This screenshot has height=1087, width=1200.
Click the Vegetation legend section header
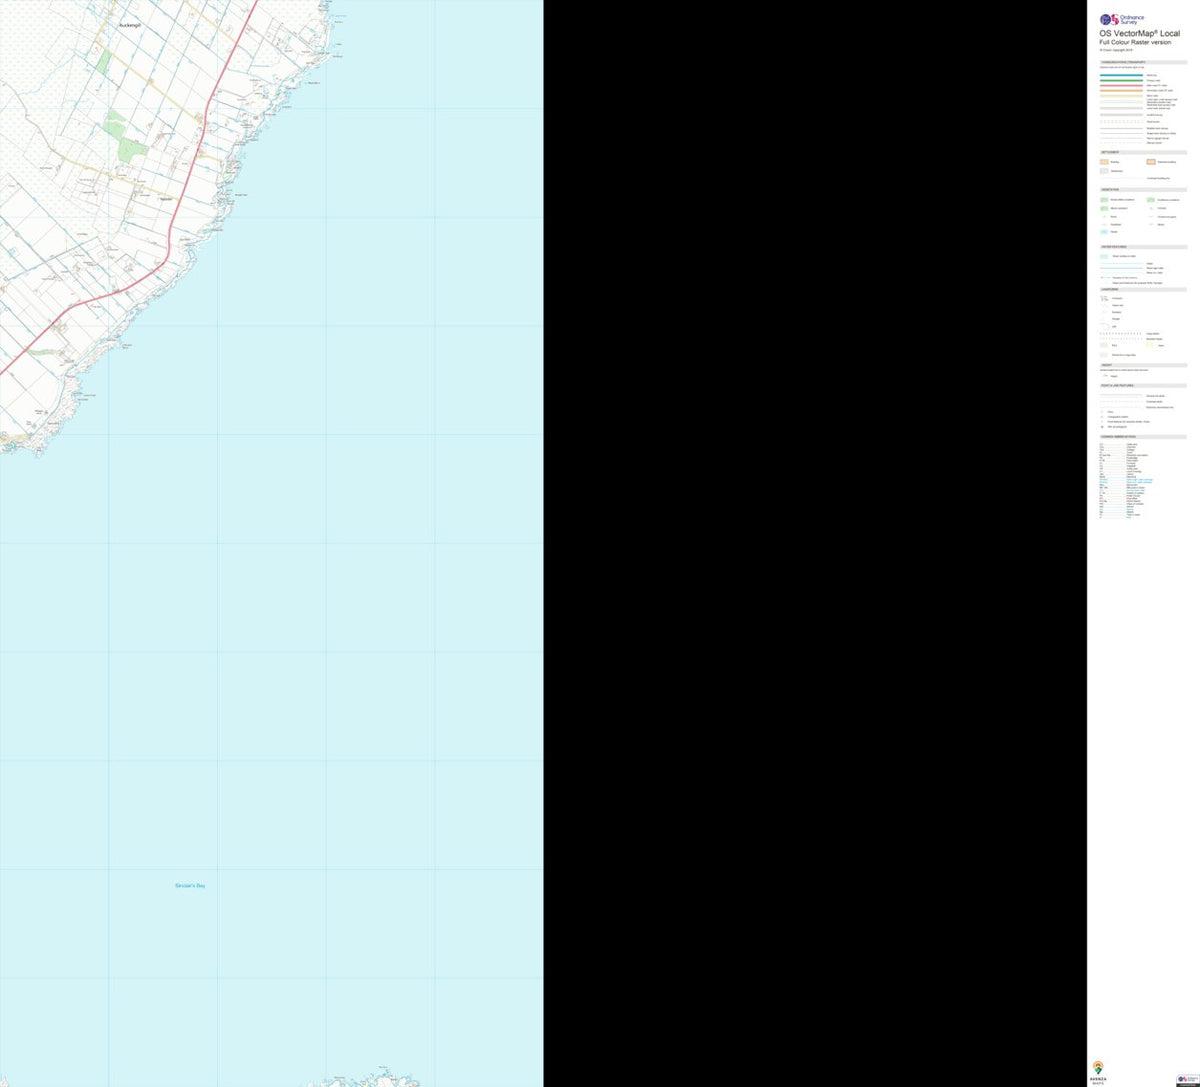1143,189
